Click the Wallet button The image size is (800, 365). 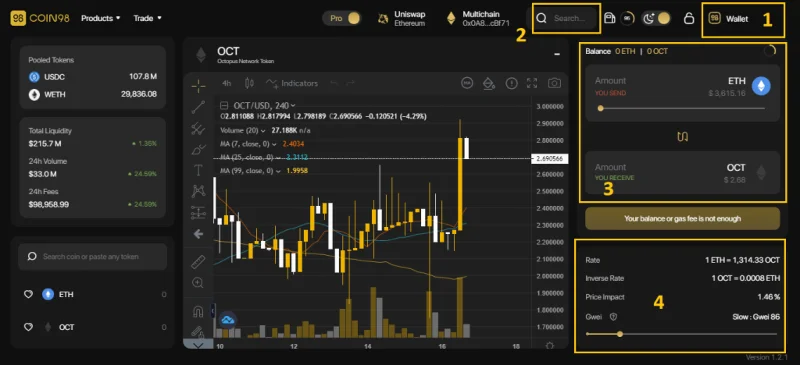(x=729, y=19)
